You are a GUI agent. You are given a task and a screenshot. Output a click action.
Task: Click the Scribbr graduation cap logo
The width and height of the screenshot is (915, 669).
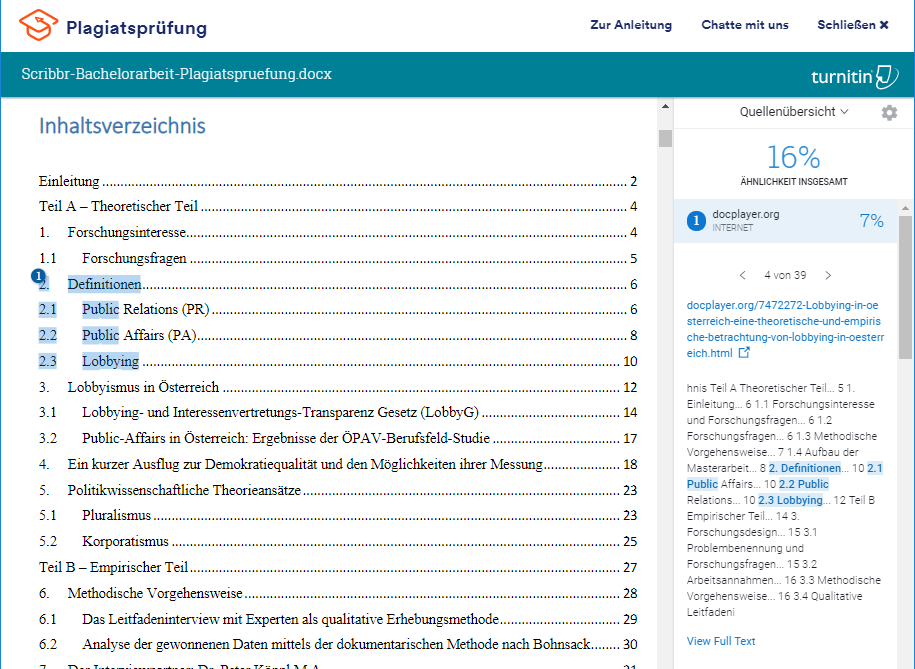point(39,25)
